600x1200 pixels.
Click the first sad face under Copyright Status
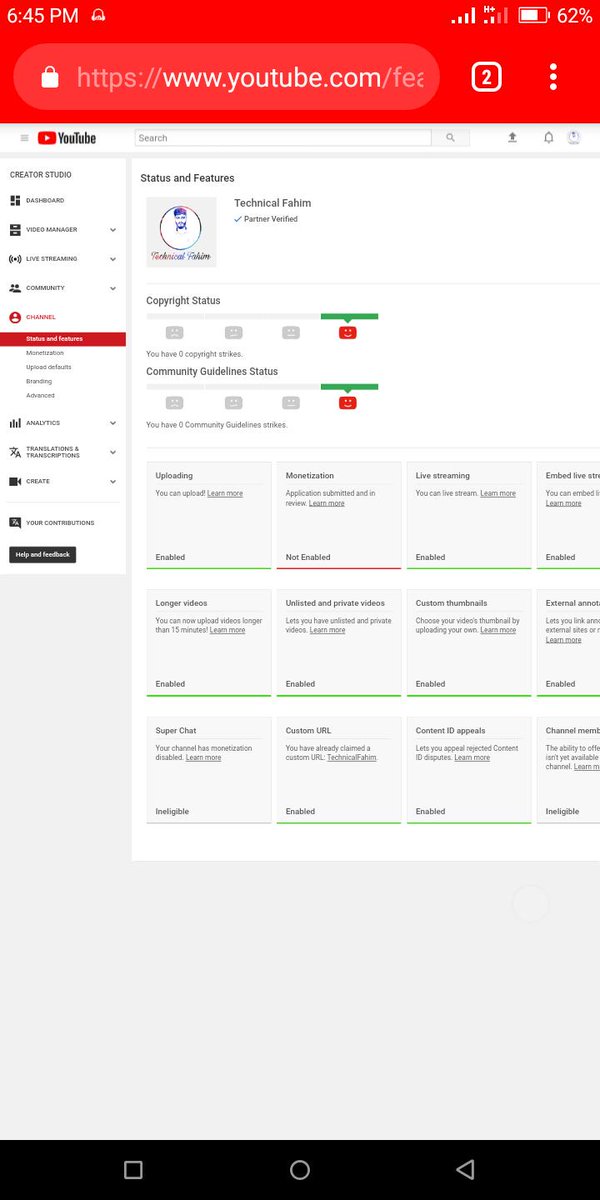point(175,332)
